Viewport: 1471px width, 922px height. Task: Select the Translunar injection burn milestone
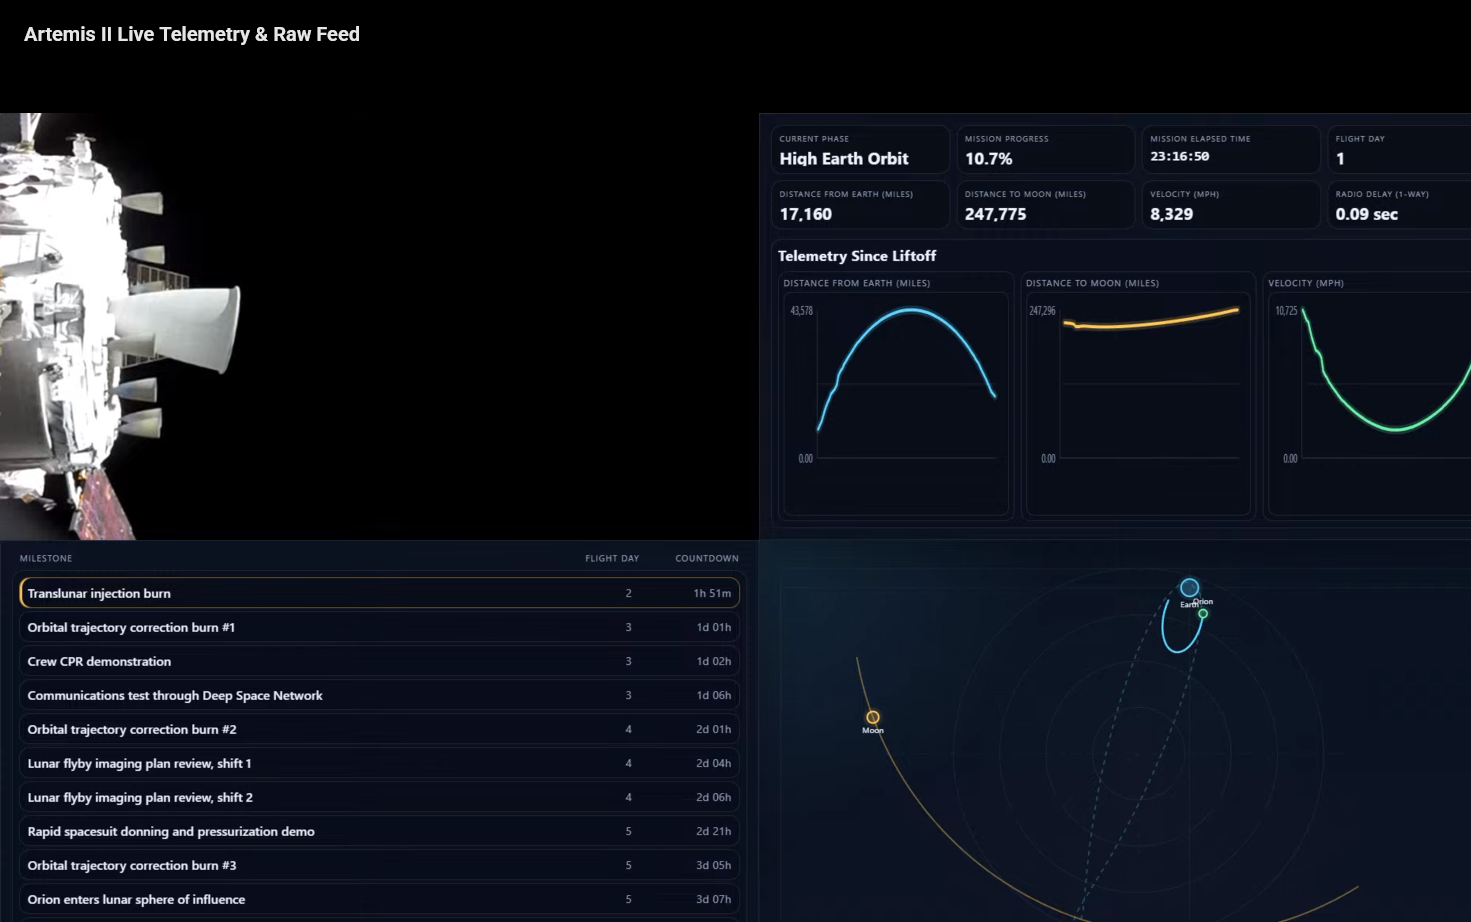(x=379, y=593)
